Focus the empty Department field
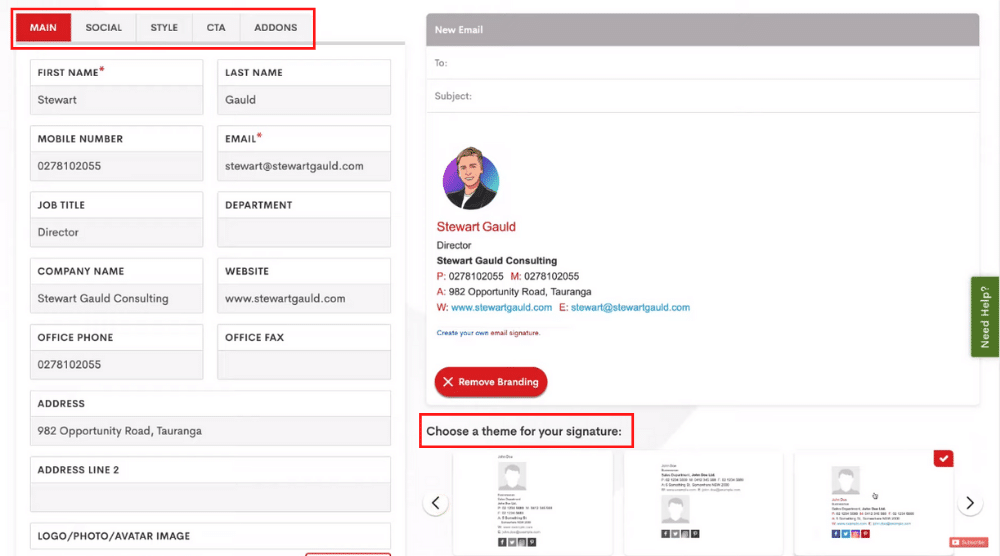Image resolution: width=1000 pixels, height=556 pixels. point(304,233)
